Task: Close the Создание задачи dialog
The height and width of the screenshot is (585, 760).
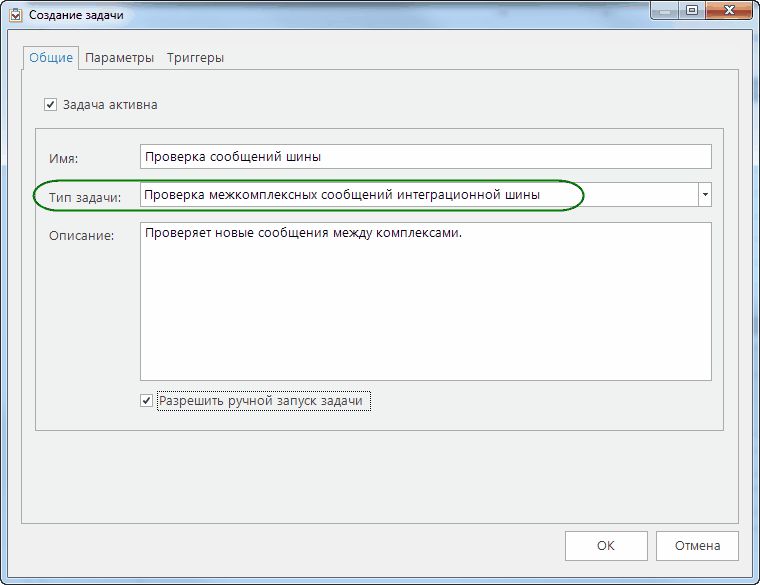Action: pos(728,10)
